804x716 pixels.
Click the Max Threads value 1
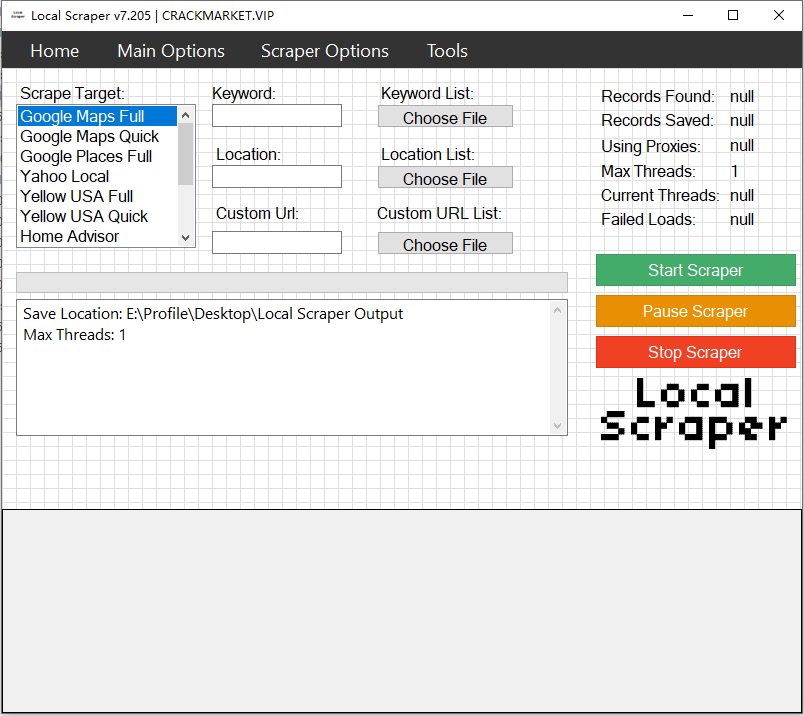click(734, 171)
